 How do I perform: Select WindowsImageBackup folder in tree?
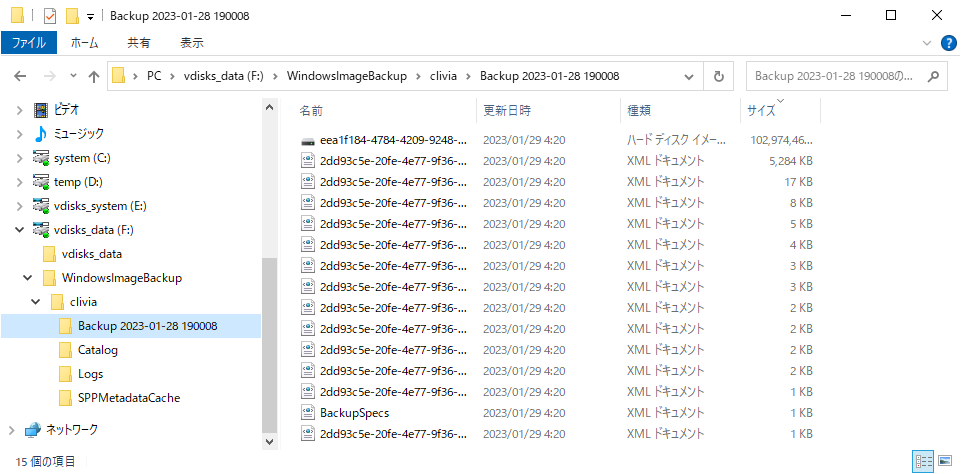(122, 278)
